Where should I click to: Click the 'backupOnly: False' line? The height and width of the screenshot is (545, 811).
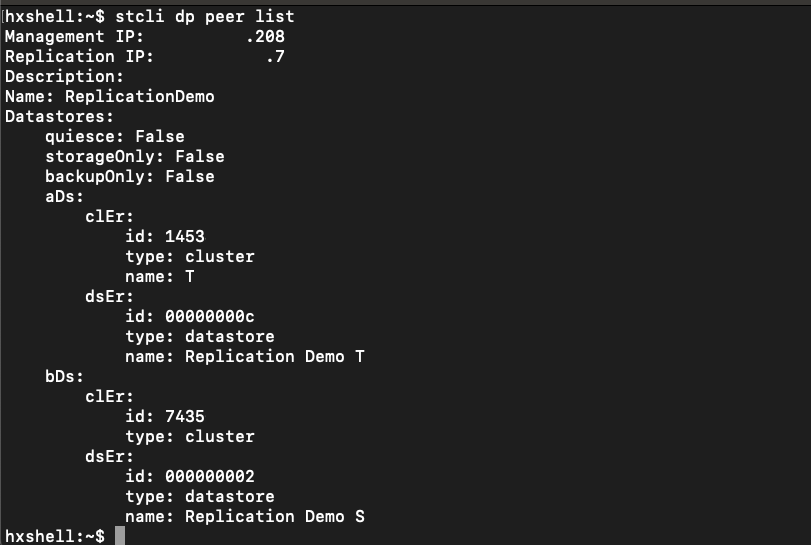click(x=130, y=176)
